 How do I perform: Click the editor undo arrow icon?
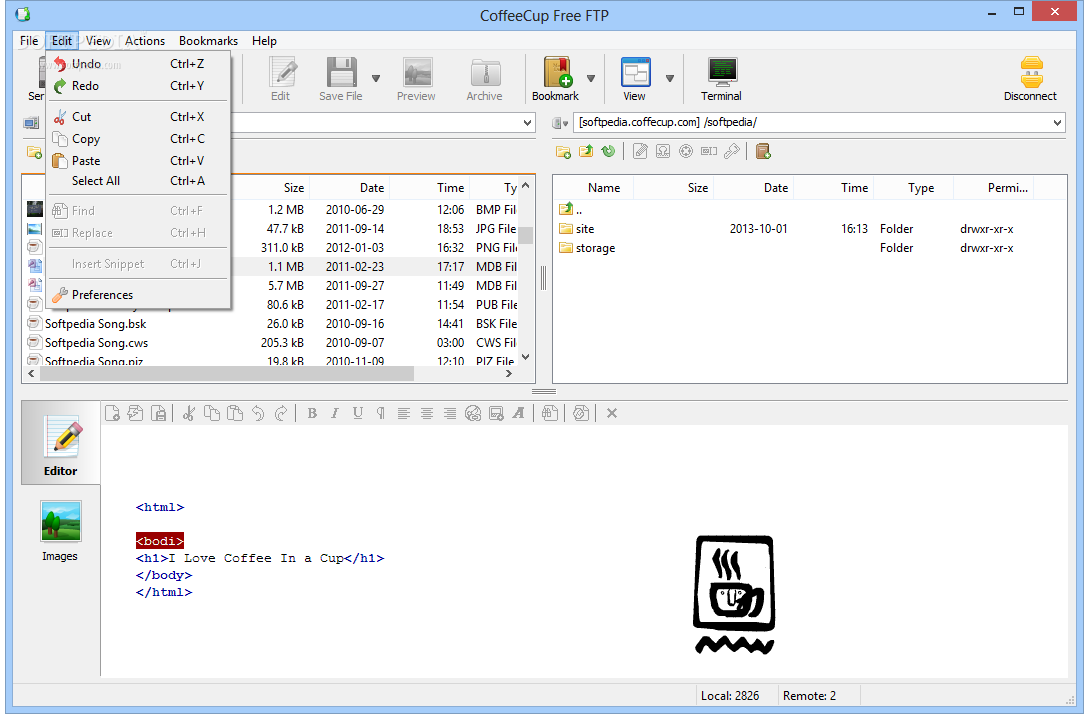click(258, 413)
